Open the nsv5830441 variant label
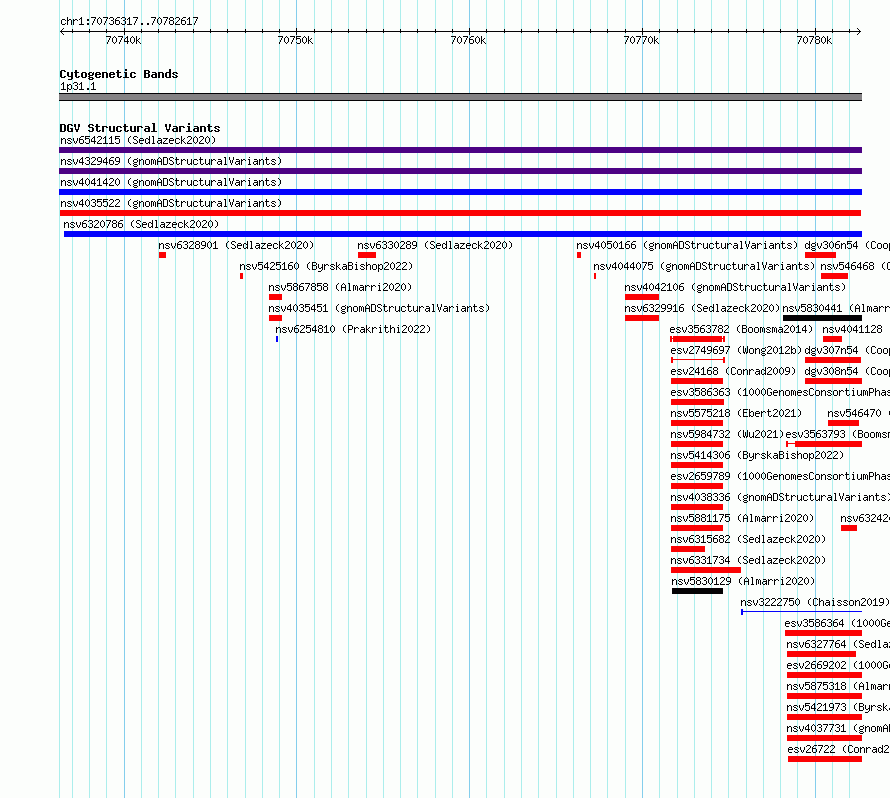890x798 pixels. click(x=836, y=308)
